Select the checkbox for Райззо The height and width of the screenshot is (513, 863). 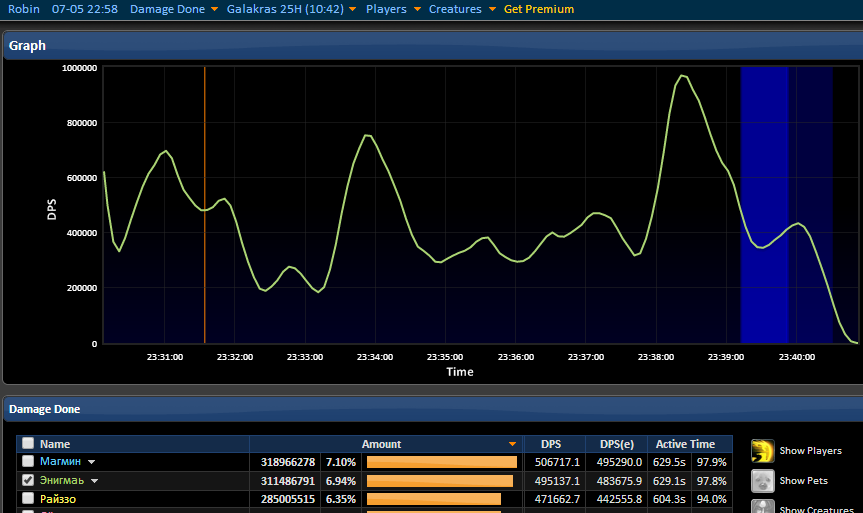[28, 499]
